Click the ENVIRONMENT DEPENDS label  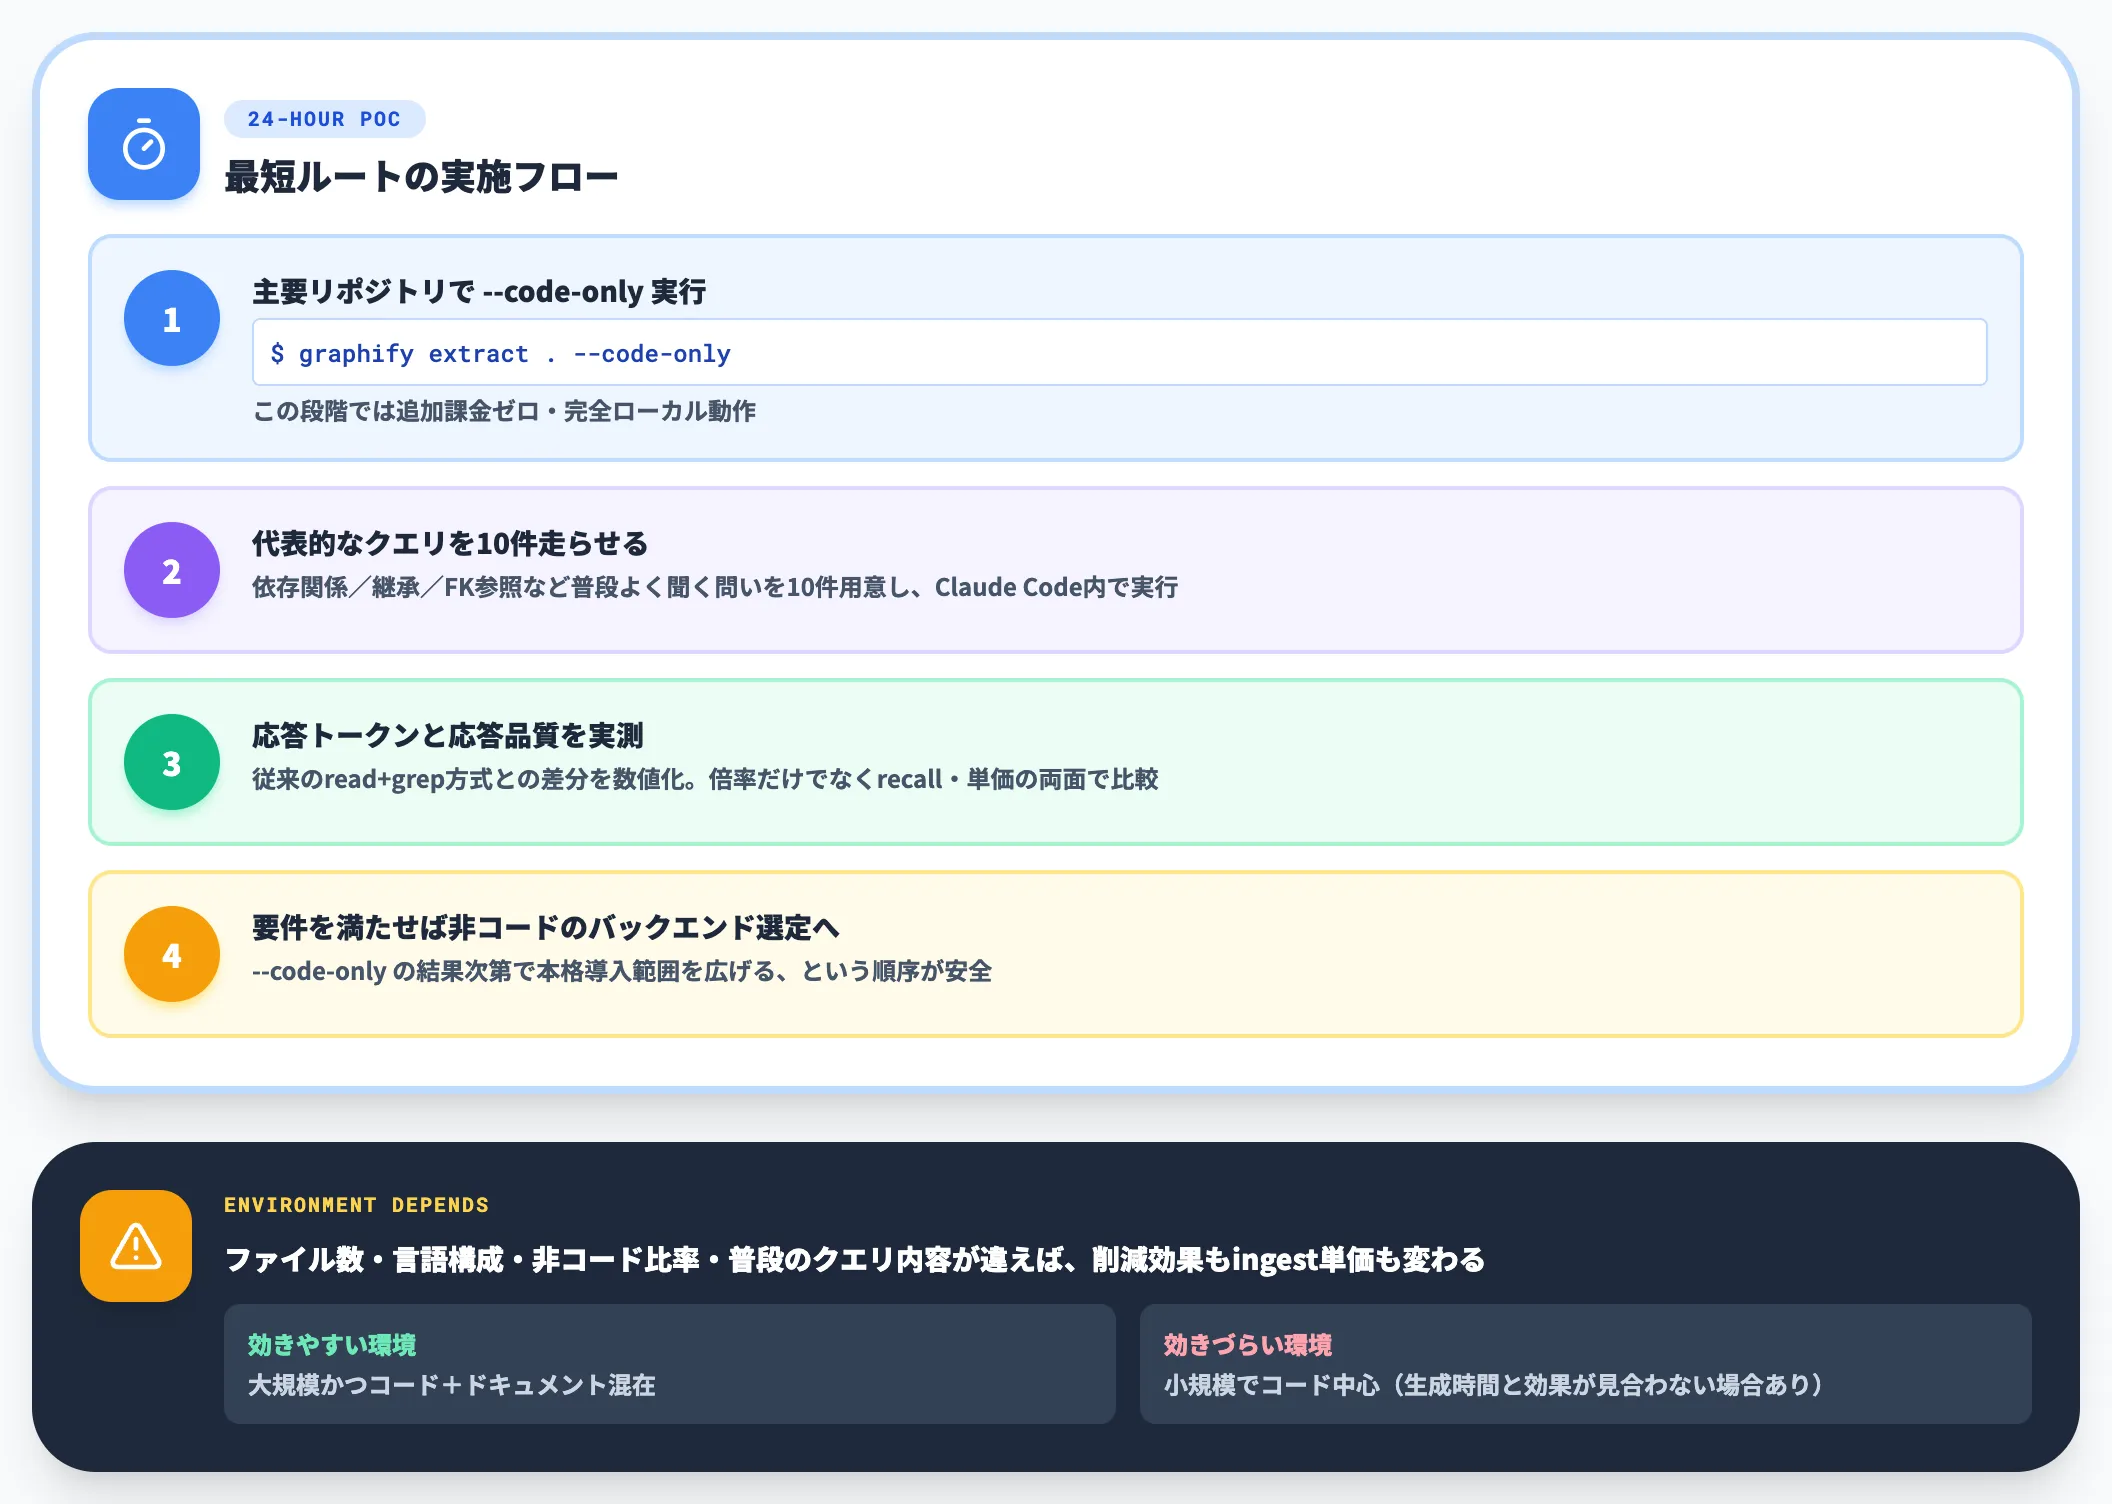(x=357, y=1205)
